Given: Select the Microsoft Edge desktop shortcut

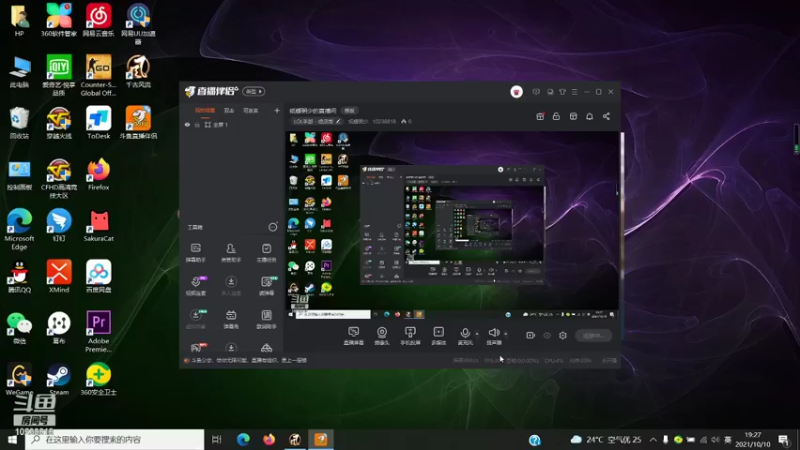Looking at the screenshot, I should (19, 229).
